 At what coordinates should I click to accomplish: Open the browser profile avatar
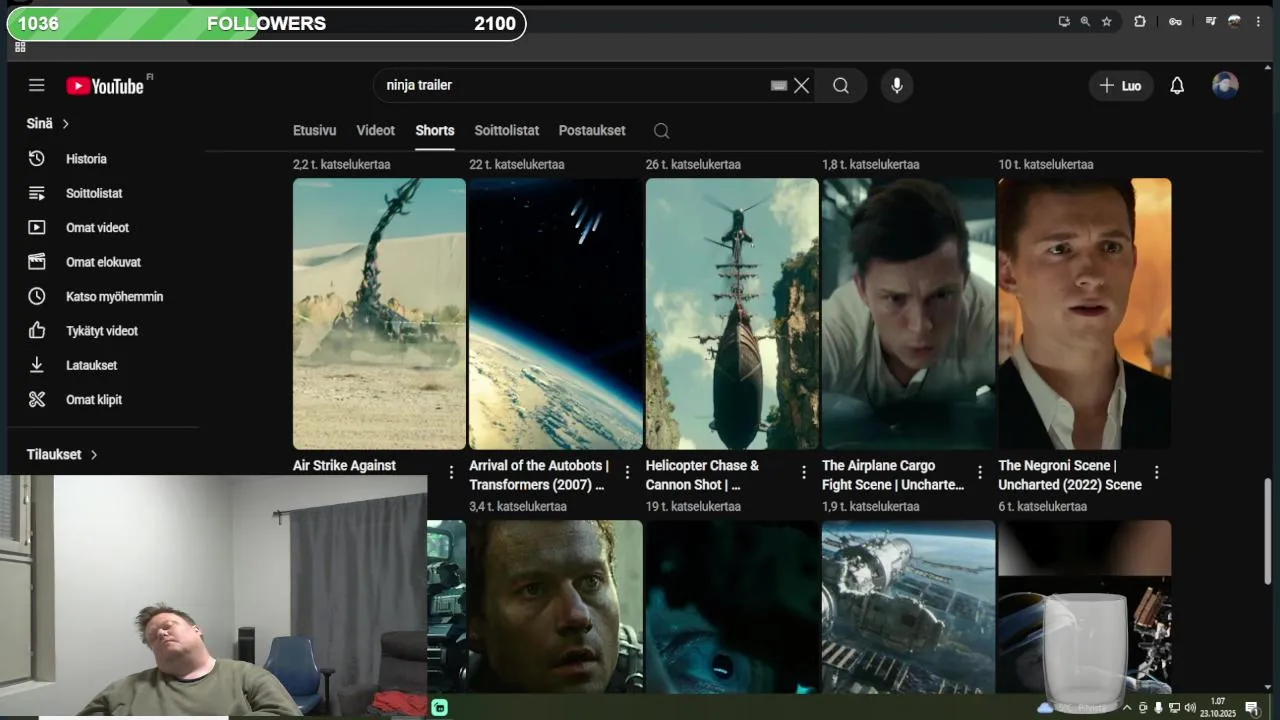pos(1235,21)
